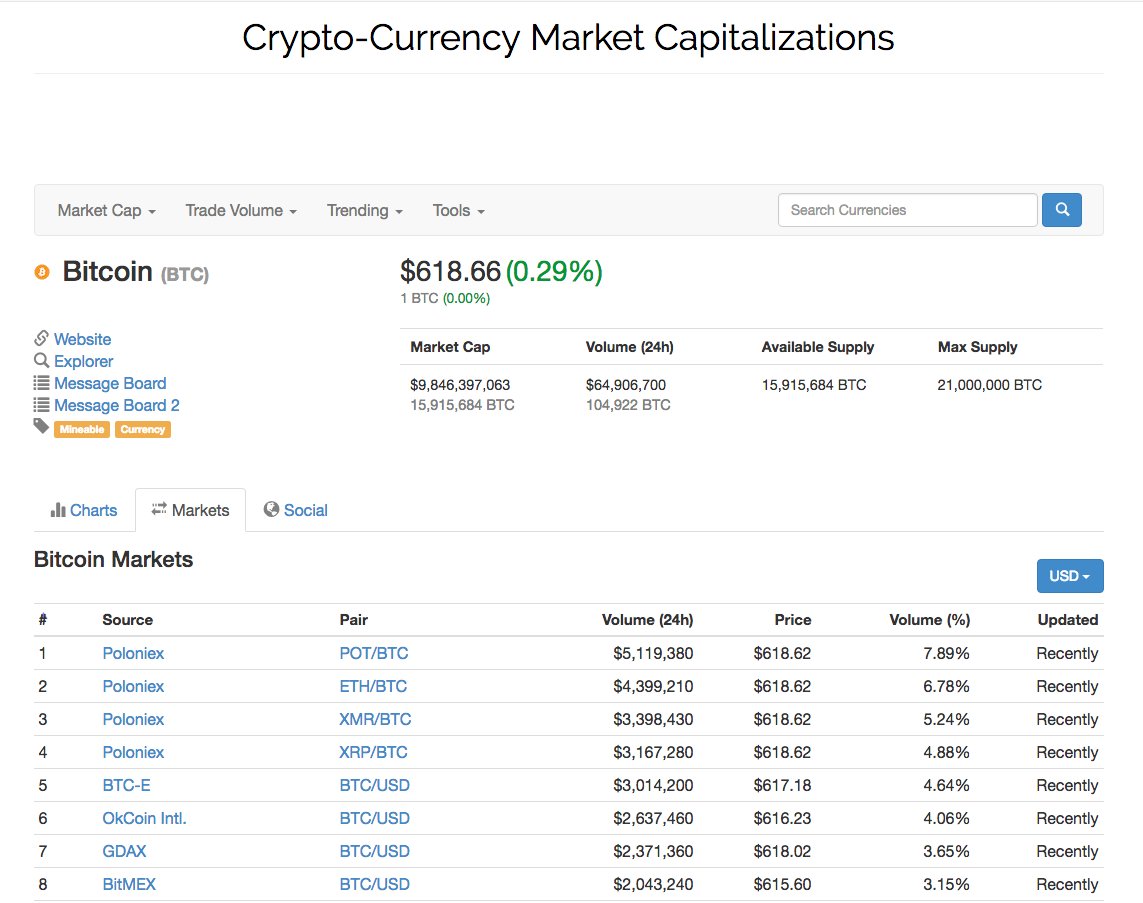Open the Poloniex exchange link

133,653
